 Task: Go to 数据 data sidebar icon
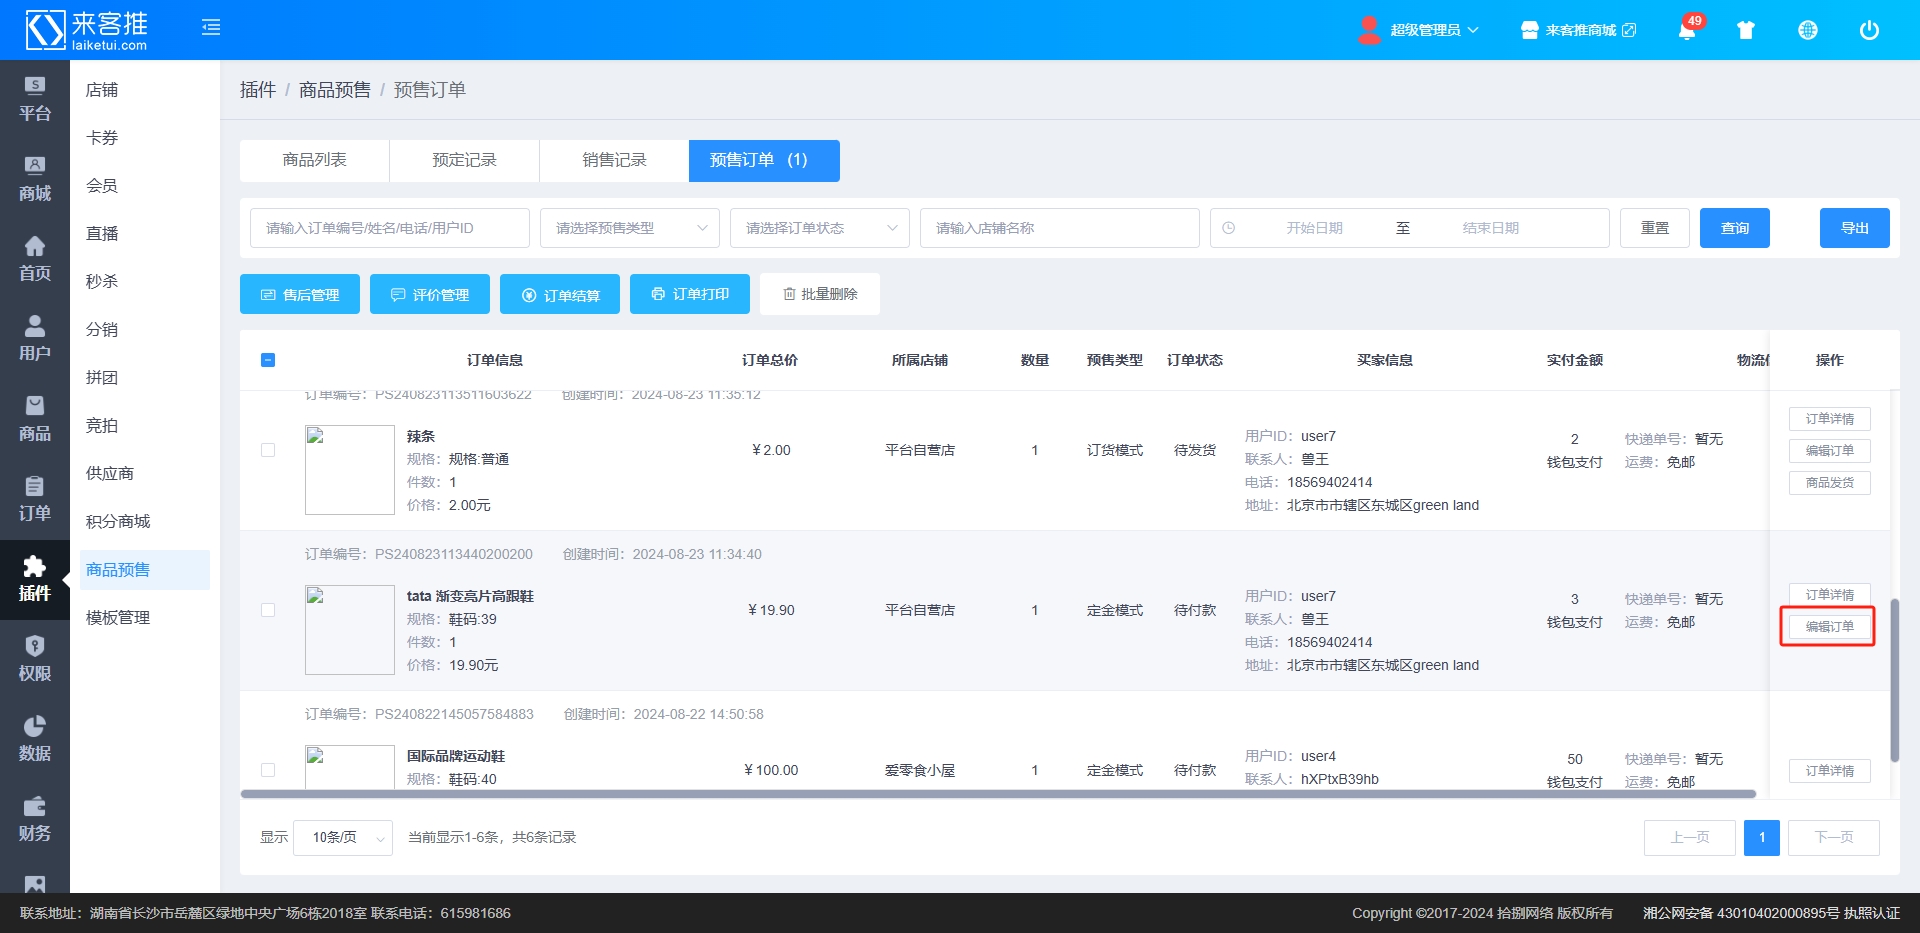pos(34,739)
